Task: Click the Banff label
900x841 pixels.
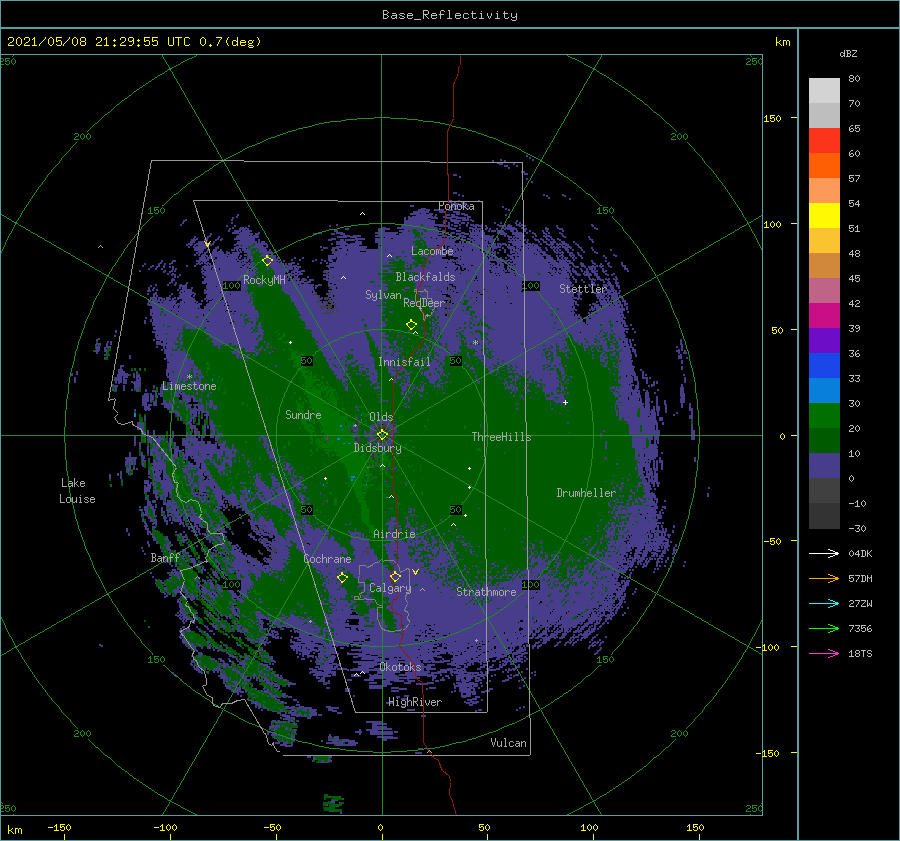Action: pos(165,558)
